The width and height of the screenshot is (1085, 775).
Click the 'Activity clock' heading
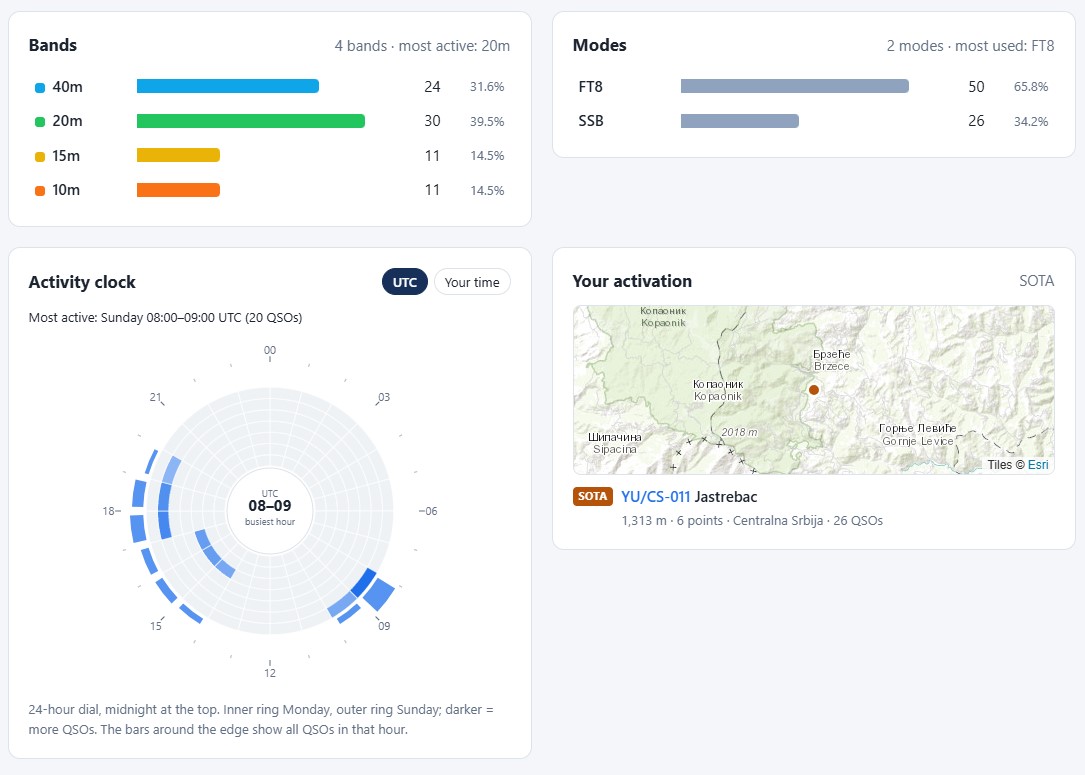(x=82, y=282)
